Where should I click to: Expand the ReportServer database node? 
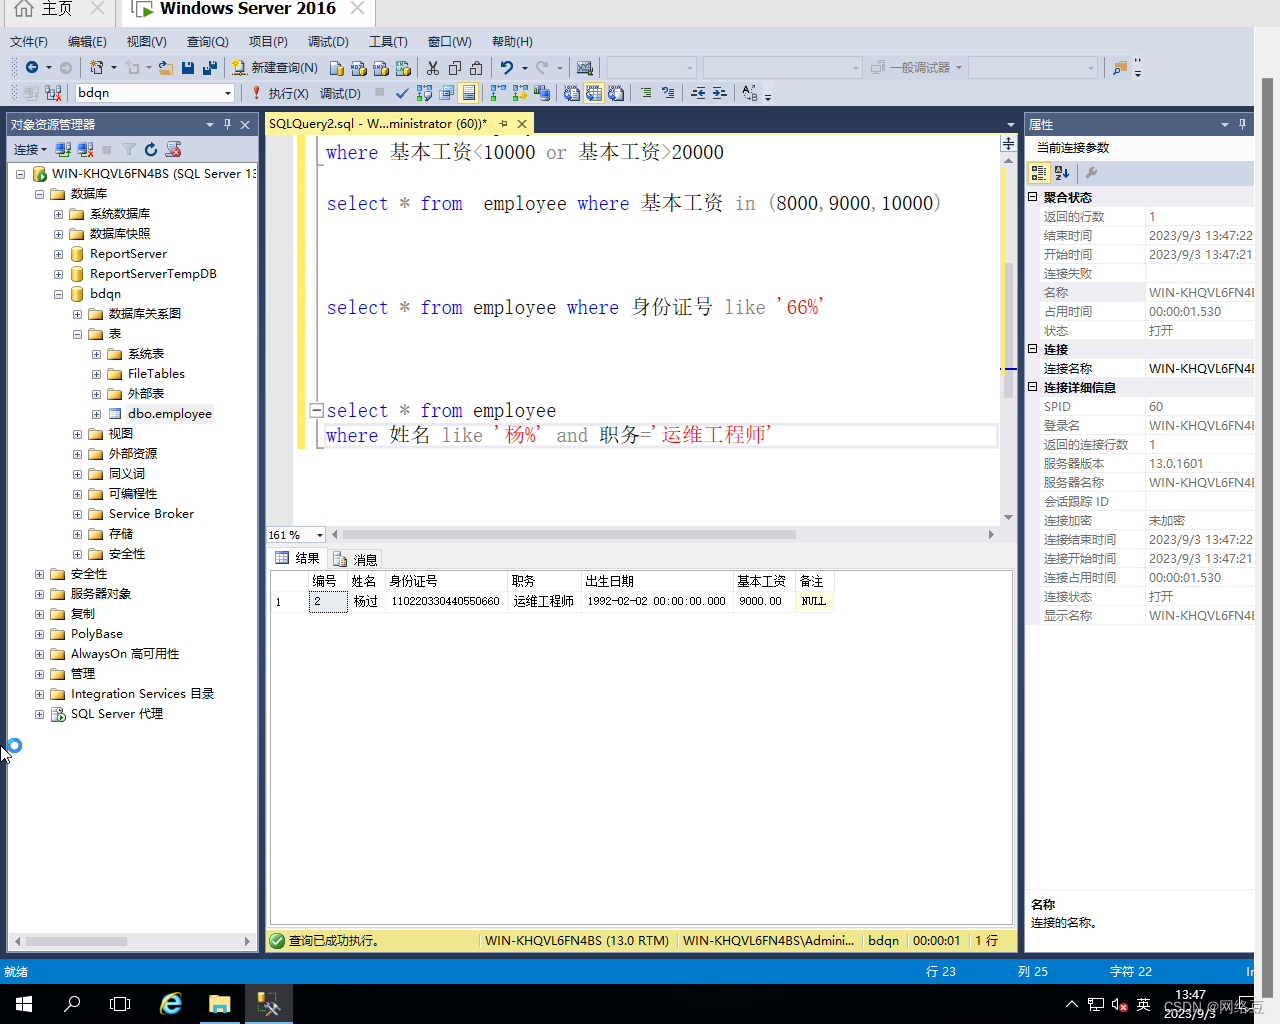pyautogui.click(x=58, y=254)
